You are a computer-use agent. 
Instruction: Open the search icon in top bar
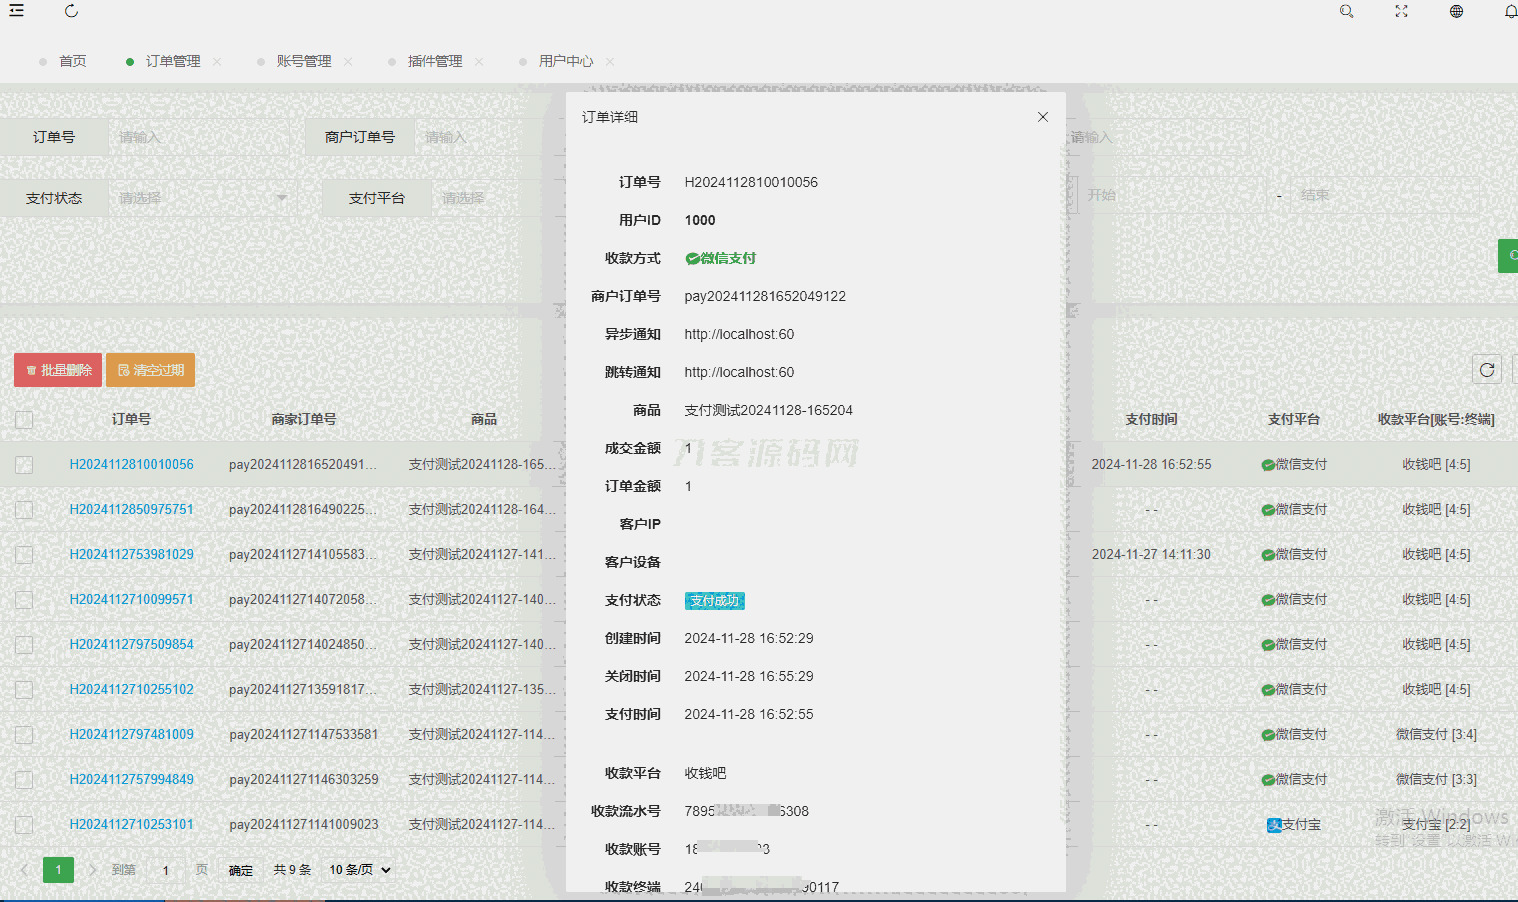[1346, 11]
